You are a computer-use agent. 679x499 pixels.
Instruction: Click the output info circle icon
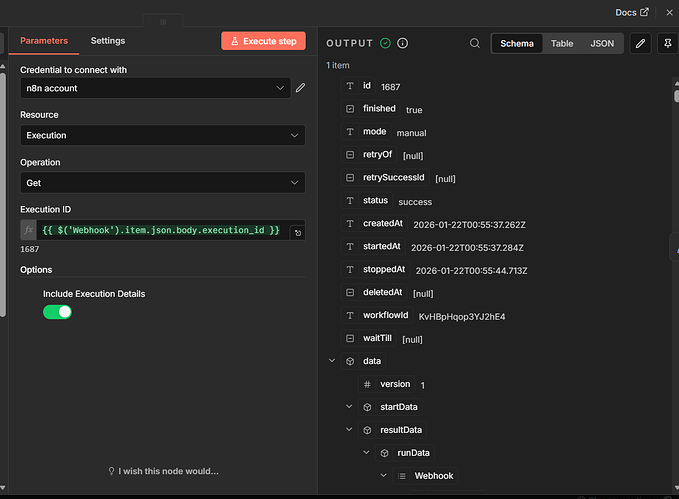403,44
